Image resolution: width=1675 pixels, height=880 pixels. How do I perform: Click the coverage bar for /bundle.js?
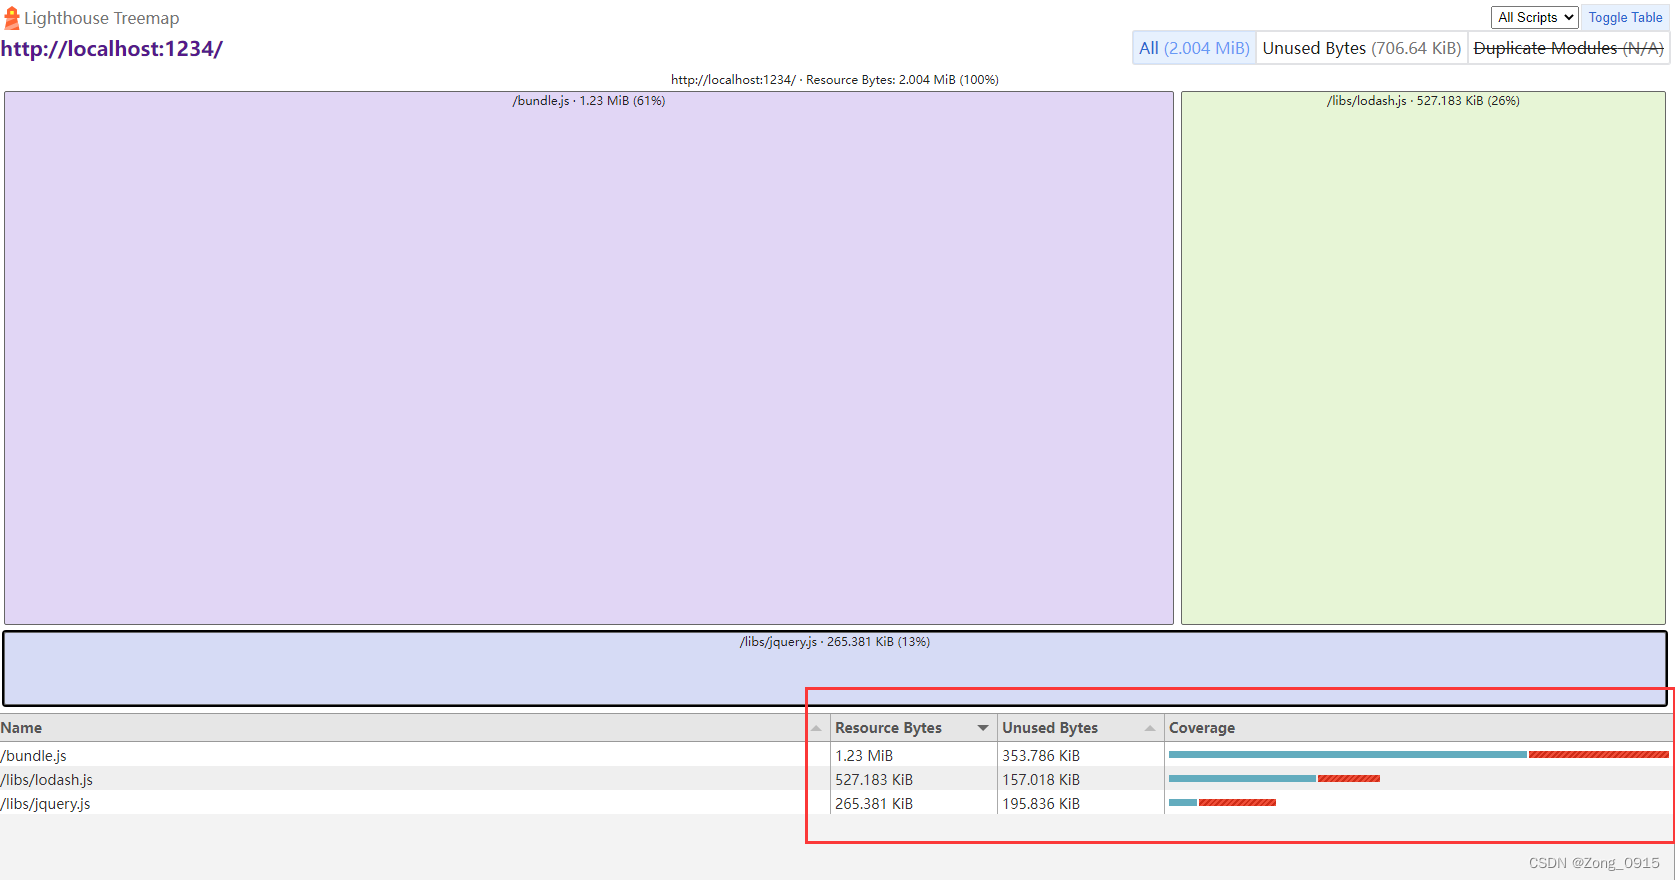tap(1419, 754)
